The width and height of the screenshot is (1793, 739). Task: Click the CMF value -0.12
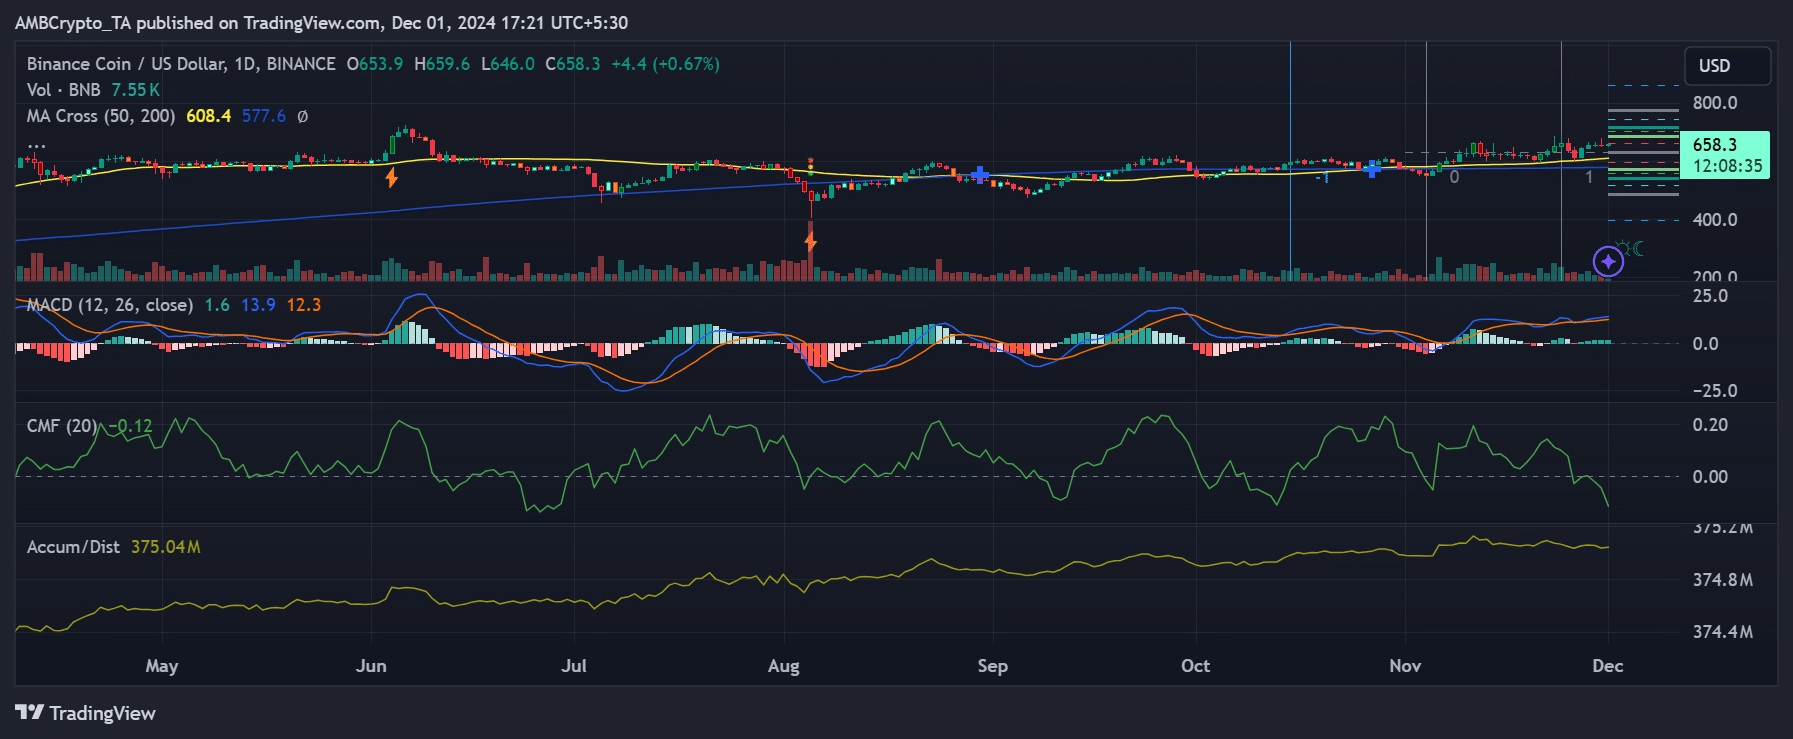[131, 426]
